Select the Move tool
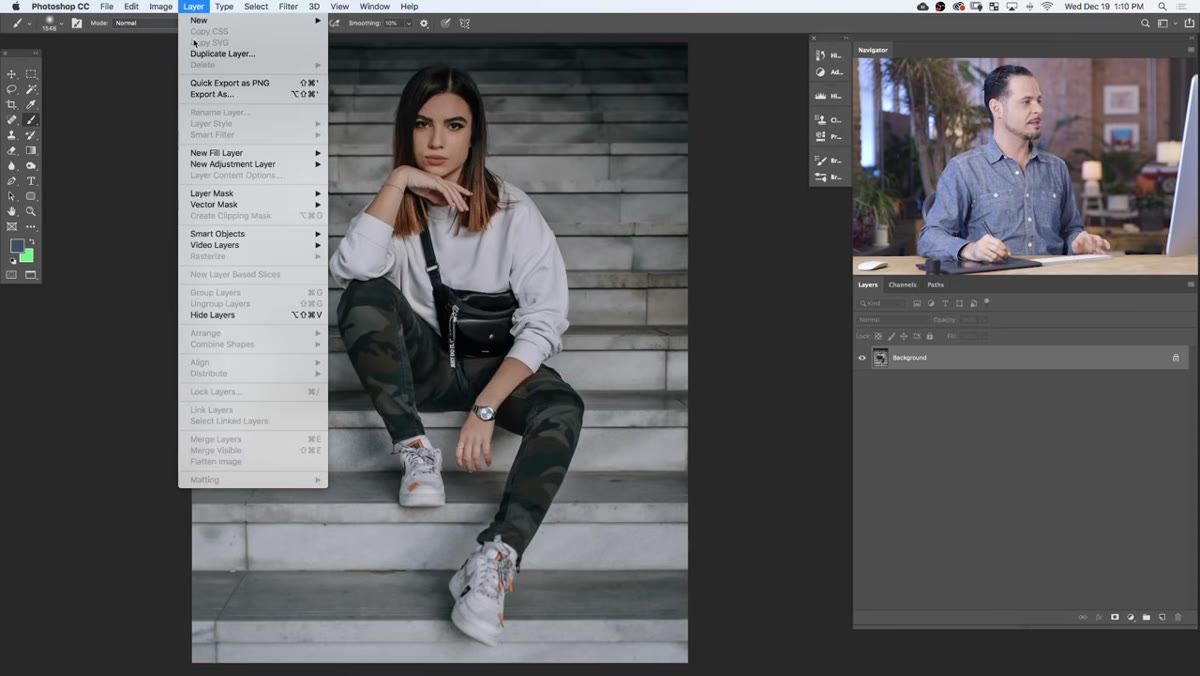Image resolution: width=1200 pixels, height=676 pixels. [12, 74]
